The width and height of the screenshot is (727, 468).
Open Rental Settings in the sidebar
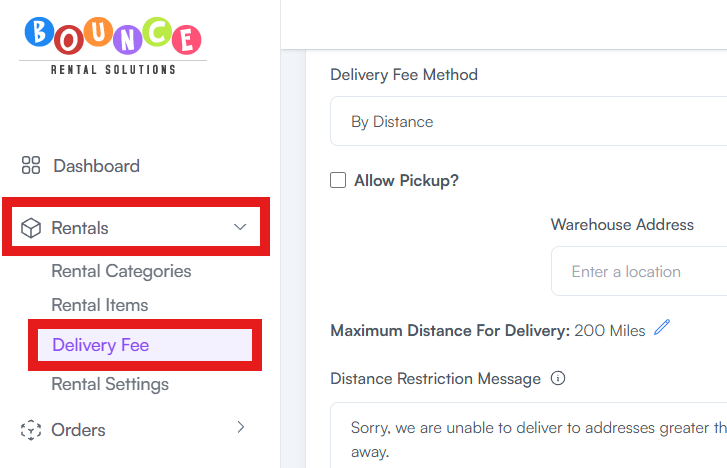click(110, 384)
